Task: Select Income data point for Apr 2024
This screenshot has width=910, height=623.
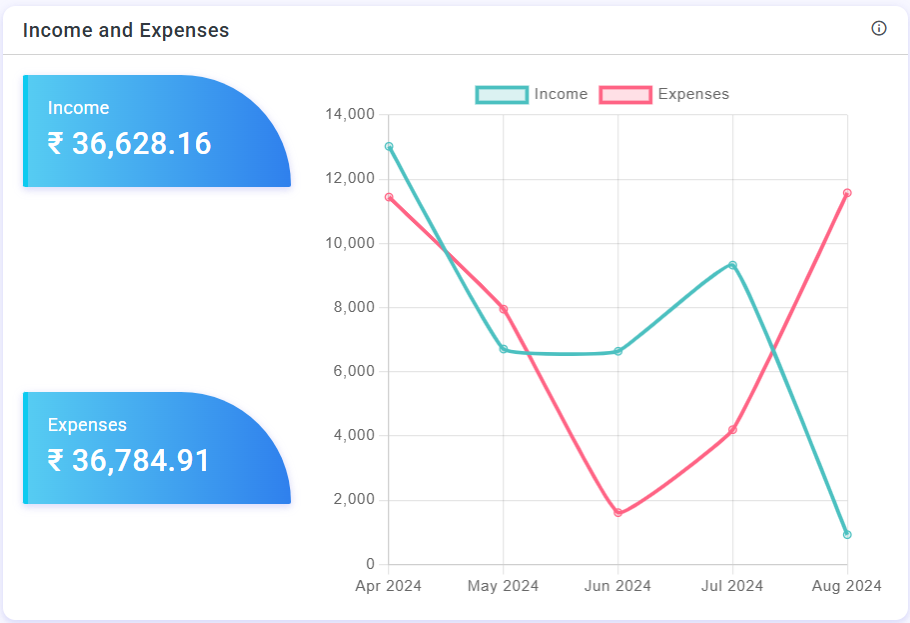Action: point(389,147)
